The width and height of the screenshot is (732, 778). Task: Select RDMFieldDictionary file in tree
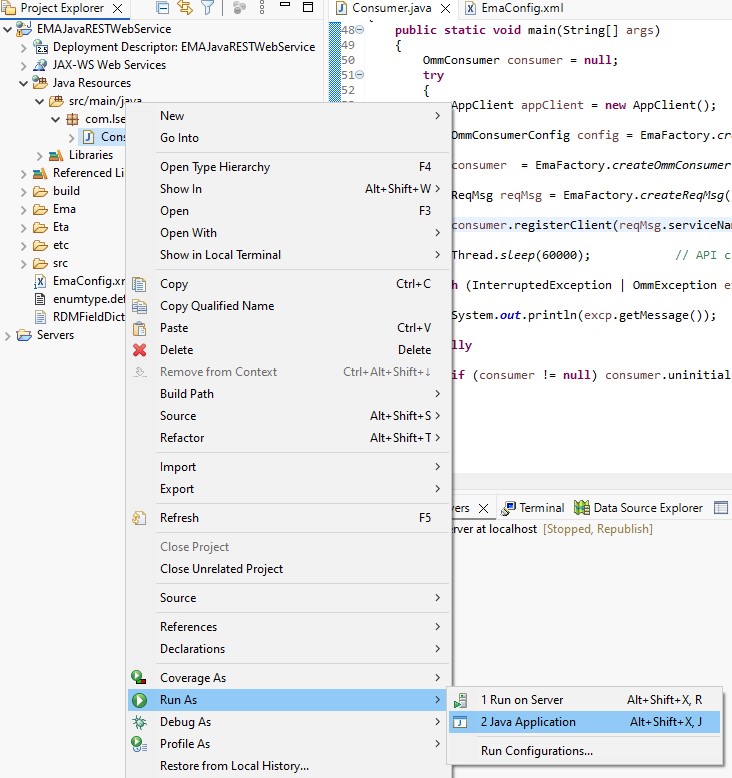click(88, 317)
